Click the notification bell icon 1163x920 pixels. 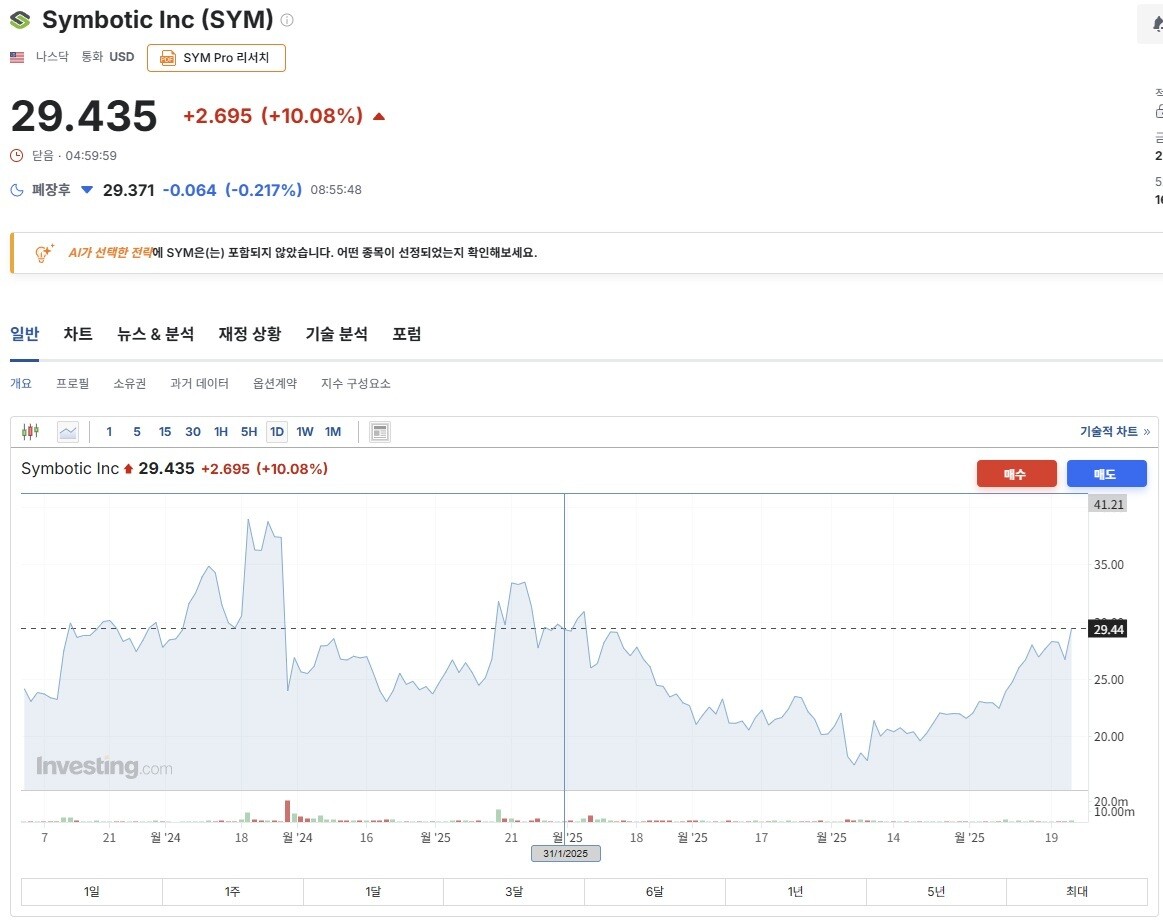(x=1157, y=24)
